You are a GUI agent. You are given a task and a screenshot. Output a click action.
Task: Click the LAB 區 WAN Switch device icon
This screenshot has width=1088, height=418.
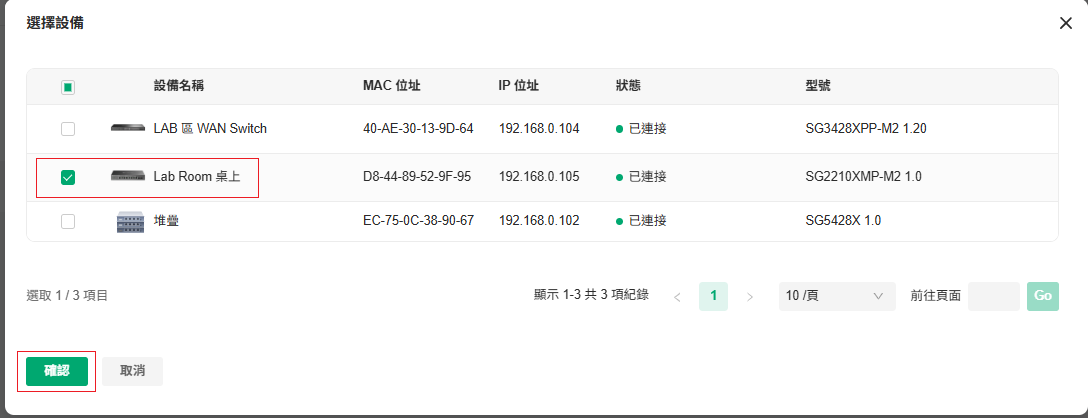tap(129, 128)
